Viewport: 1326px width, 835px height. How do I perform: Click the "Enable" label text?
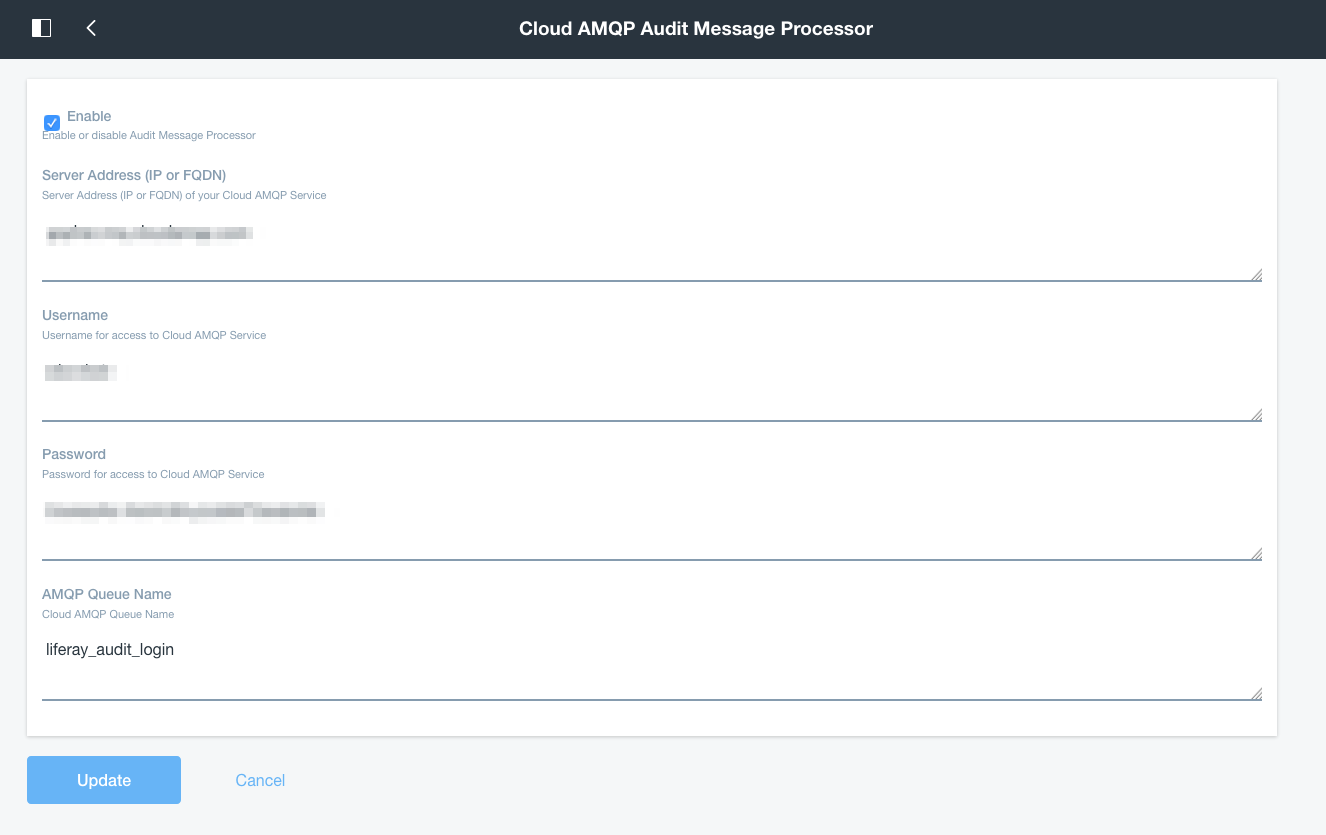pyautogui.click(x=89, y=116)
